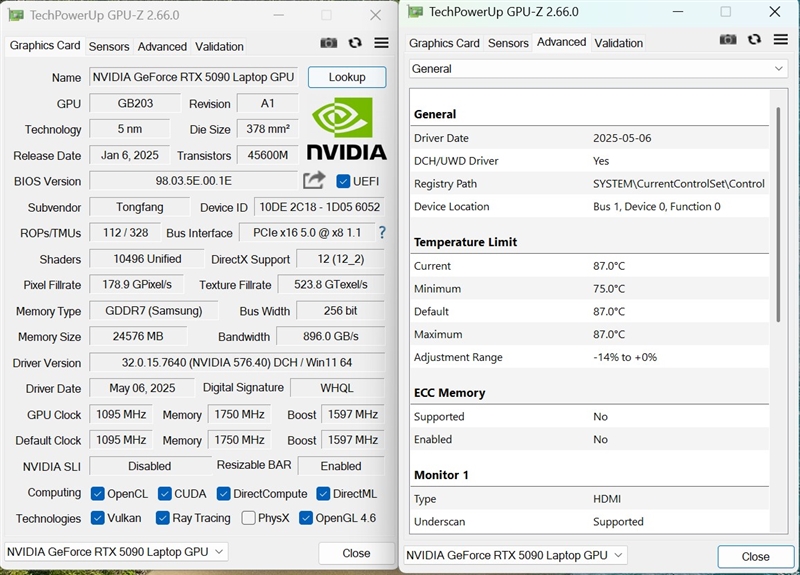
Task: Click the Bus Interface question mark icon
Action: tap(381, 232)
